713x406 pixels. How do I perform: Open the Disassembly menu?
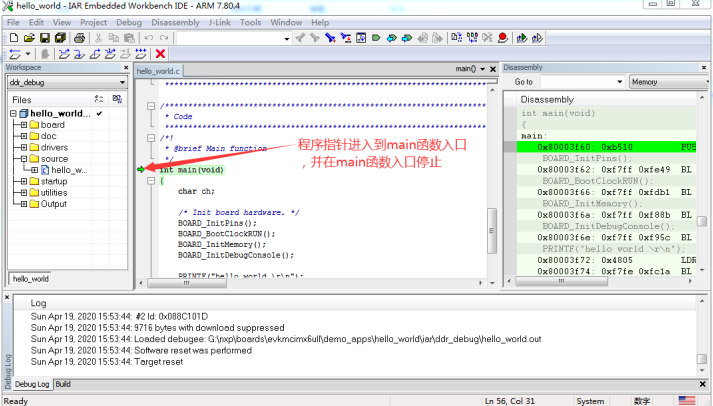click(x=175, y=22)
